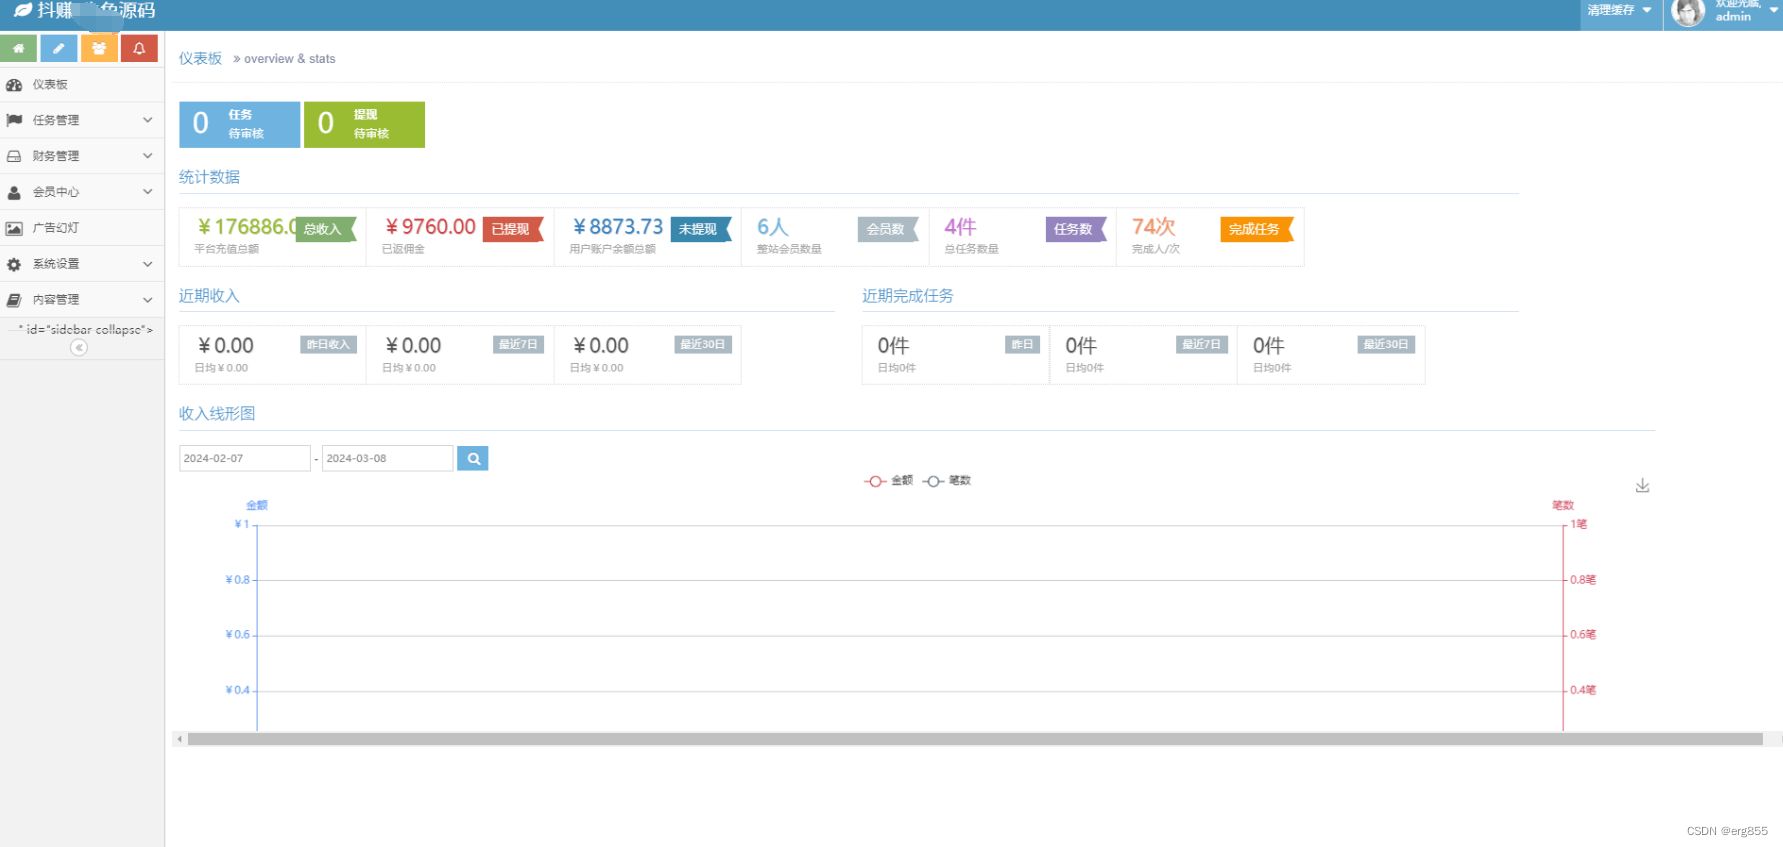This screenshot has height=847, width=1783.
Task: Click the horizontal scrollbar below the chart
Action: pos(974,739)
